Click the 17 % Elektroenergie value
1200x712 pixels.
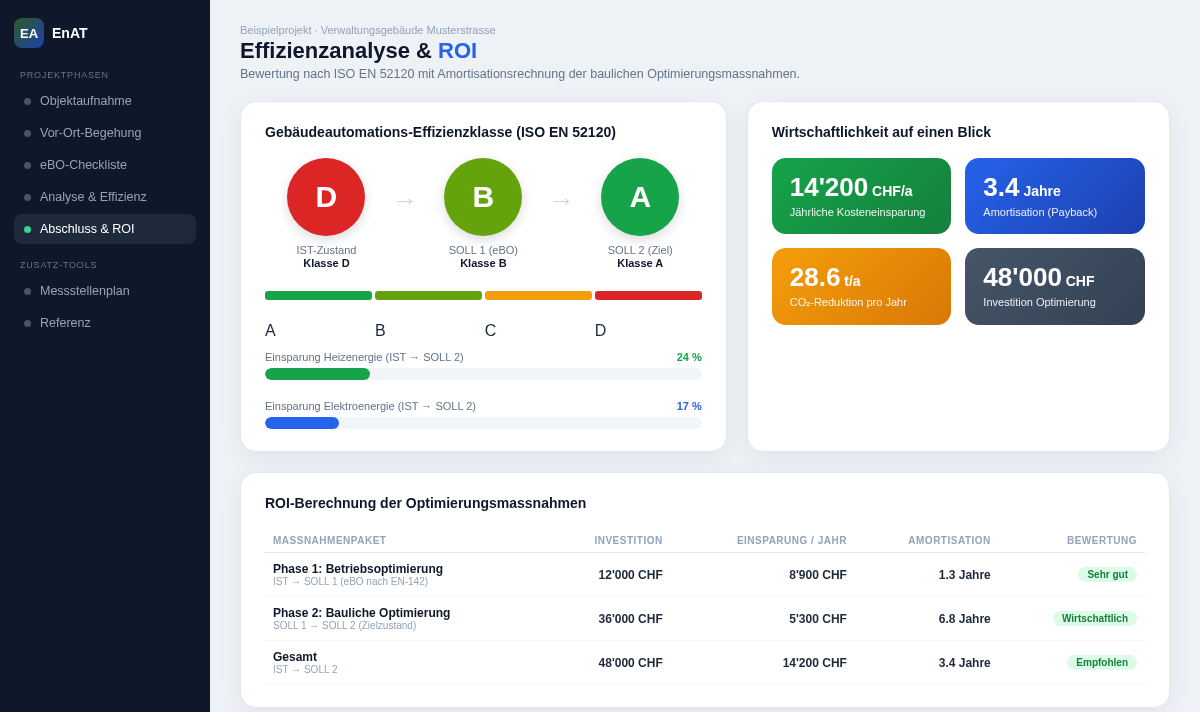click(x=689, y=406)
